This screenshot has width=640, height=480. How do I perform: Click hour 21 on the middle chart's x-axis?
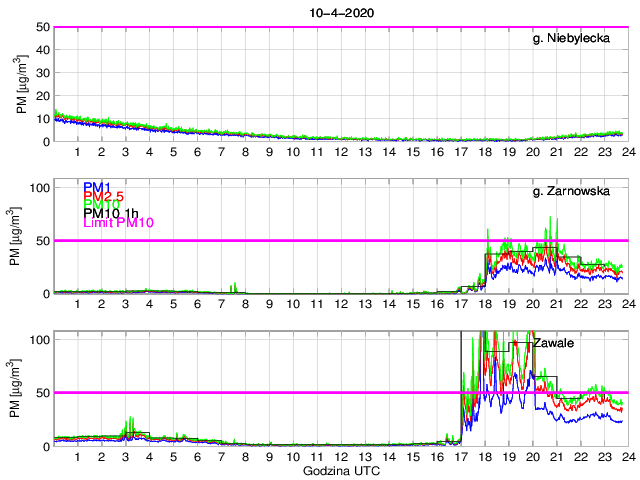(557, 304)
